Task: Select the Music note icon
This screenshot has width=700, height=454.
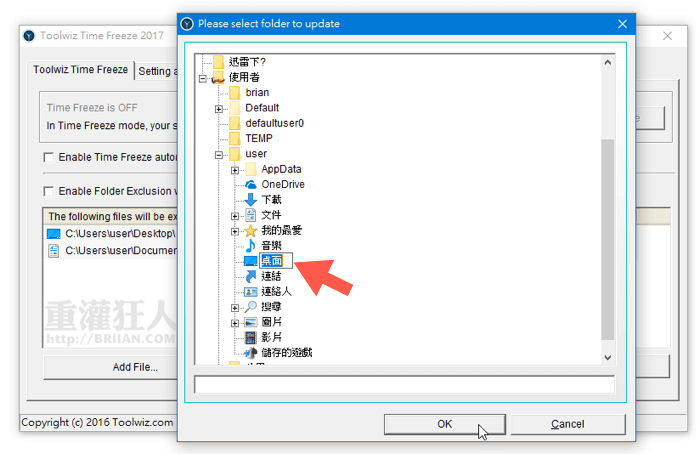Action: [x=250, y=246]
